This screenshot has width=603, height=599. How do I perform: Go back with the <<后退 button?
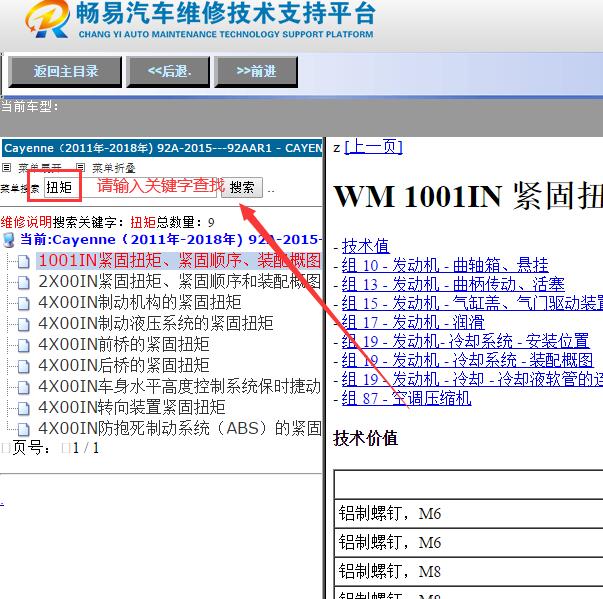tap(168, 72)
